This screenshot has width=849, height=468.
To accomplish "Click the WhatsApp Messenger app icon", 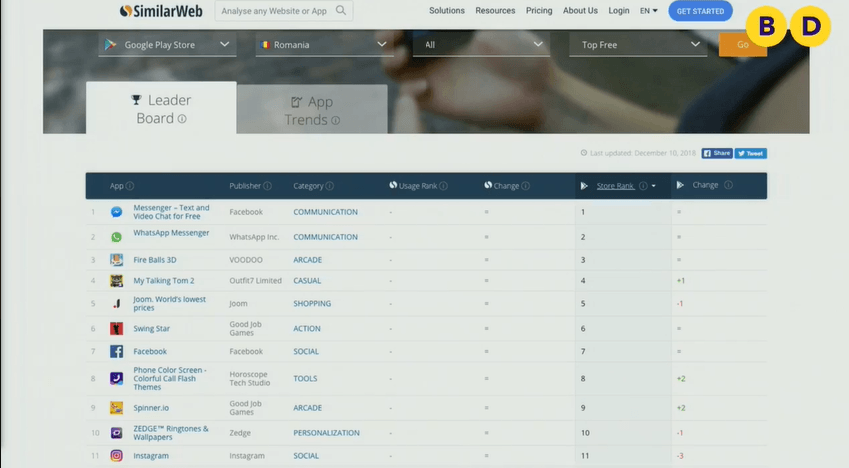I will (116, 237).
